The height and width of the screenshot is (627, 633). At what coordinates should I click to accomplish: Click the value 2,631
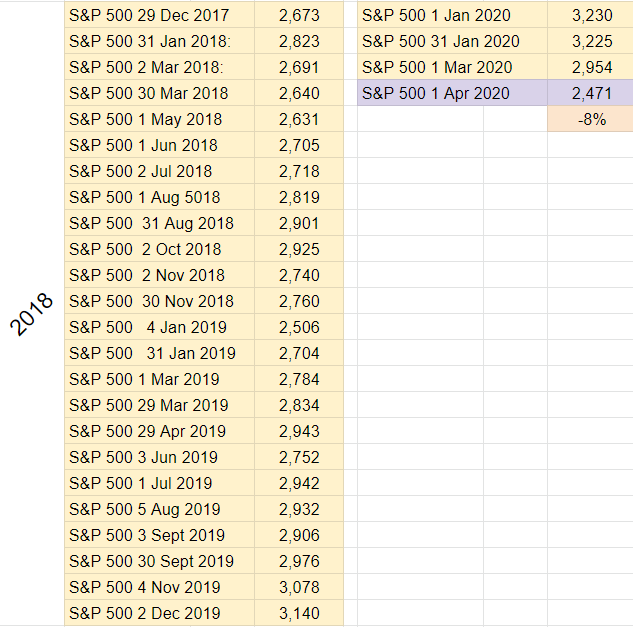pyautogui.click(x=299, y=119)
